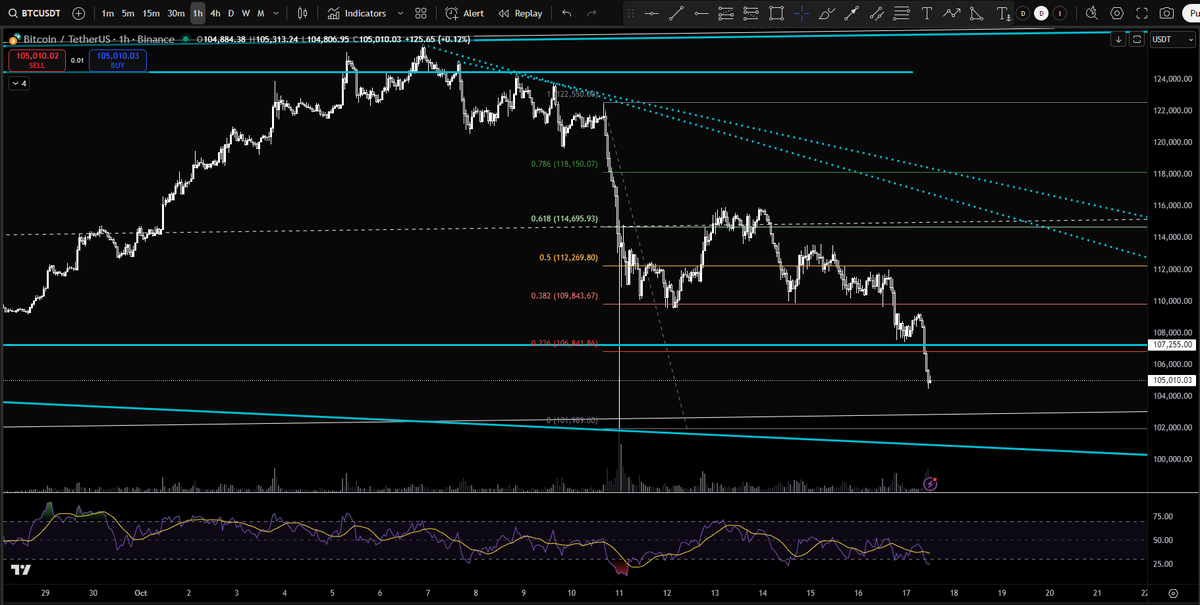This screenshot has height=605, width=1200.
Task: Toggle the auto-fit scale icon beside USDT
Action: [x=1137, y=39]
